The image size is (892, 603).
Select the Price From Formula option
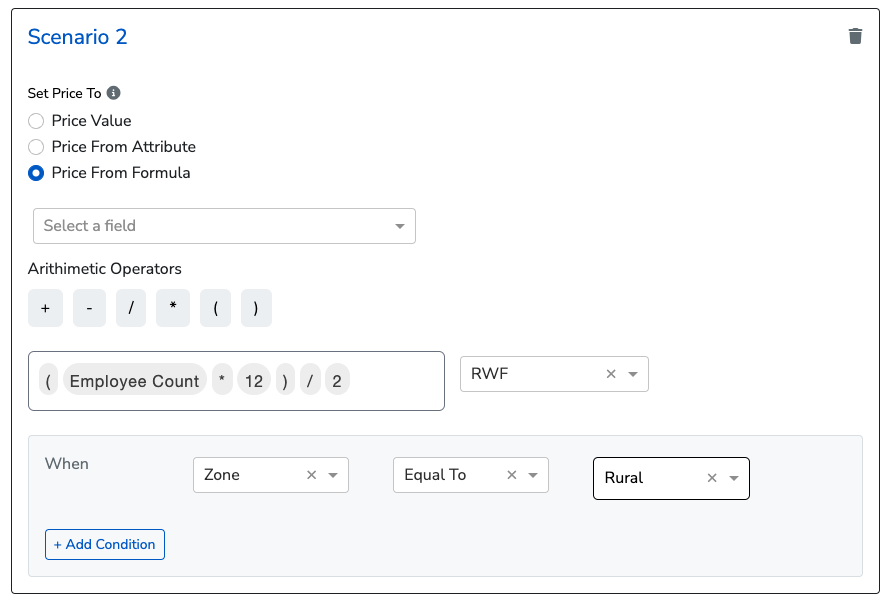36,173
